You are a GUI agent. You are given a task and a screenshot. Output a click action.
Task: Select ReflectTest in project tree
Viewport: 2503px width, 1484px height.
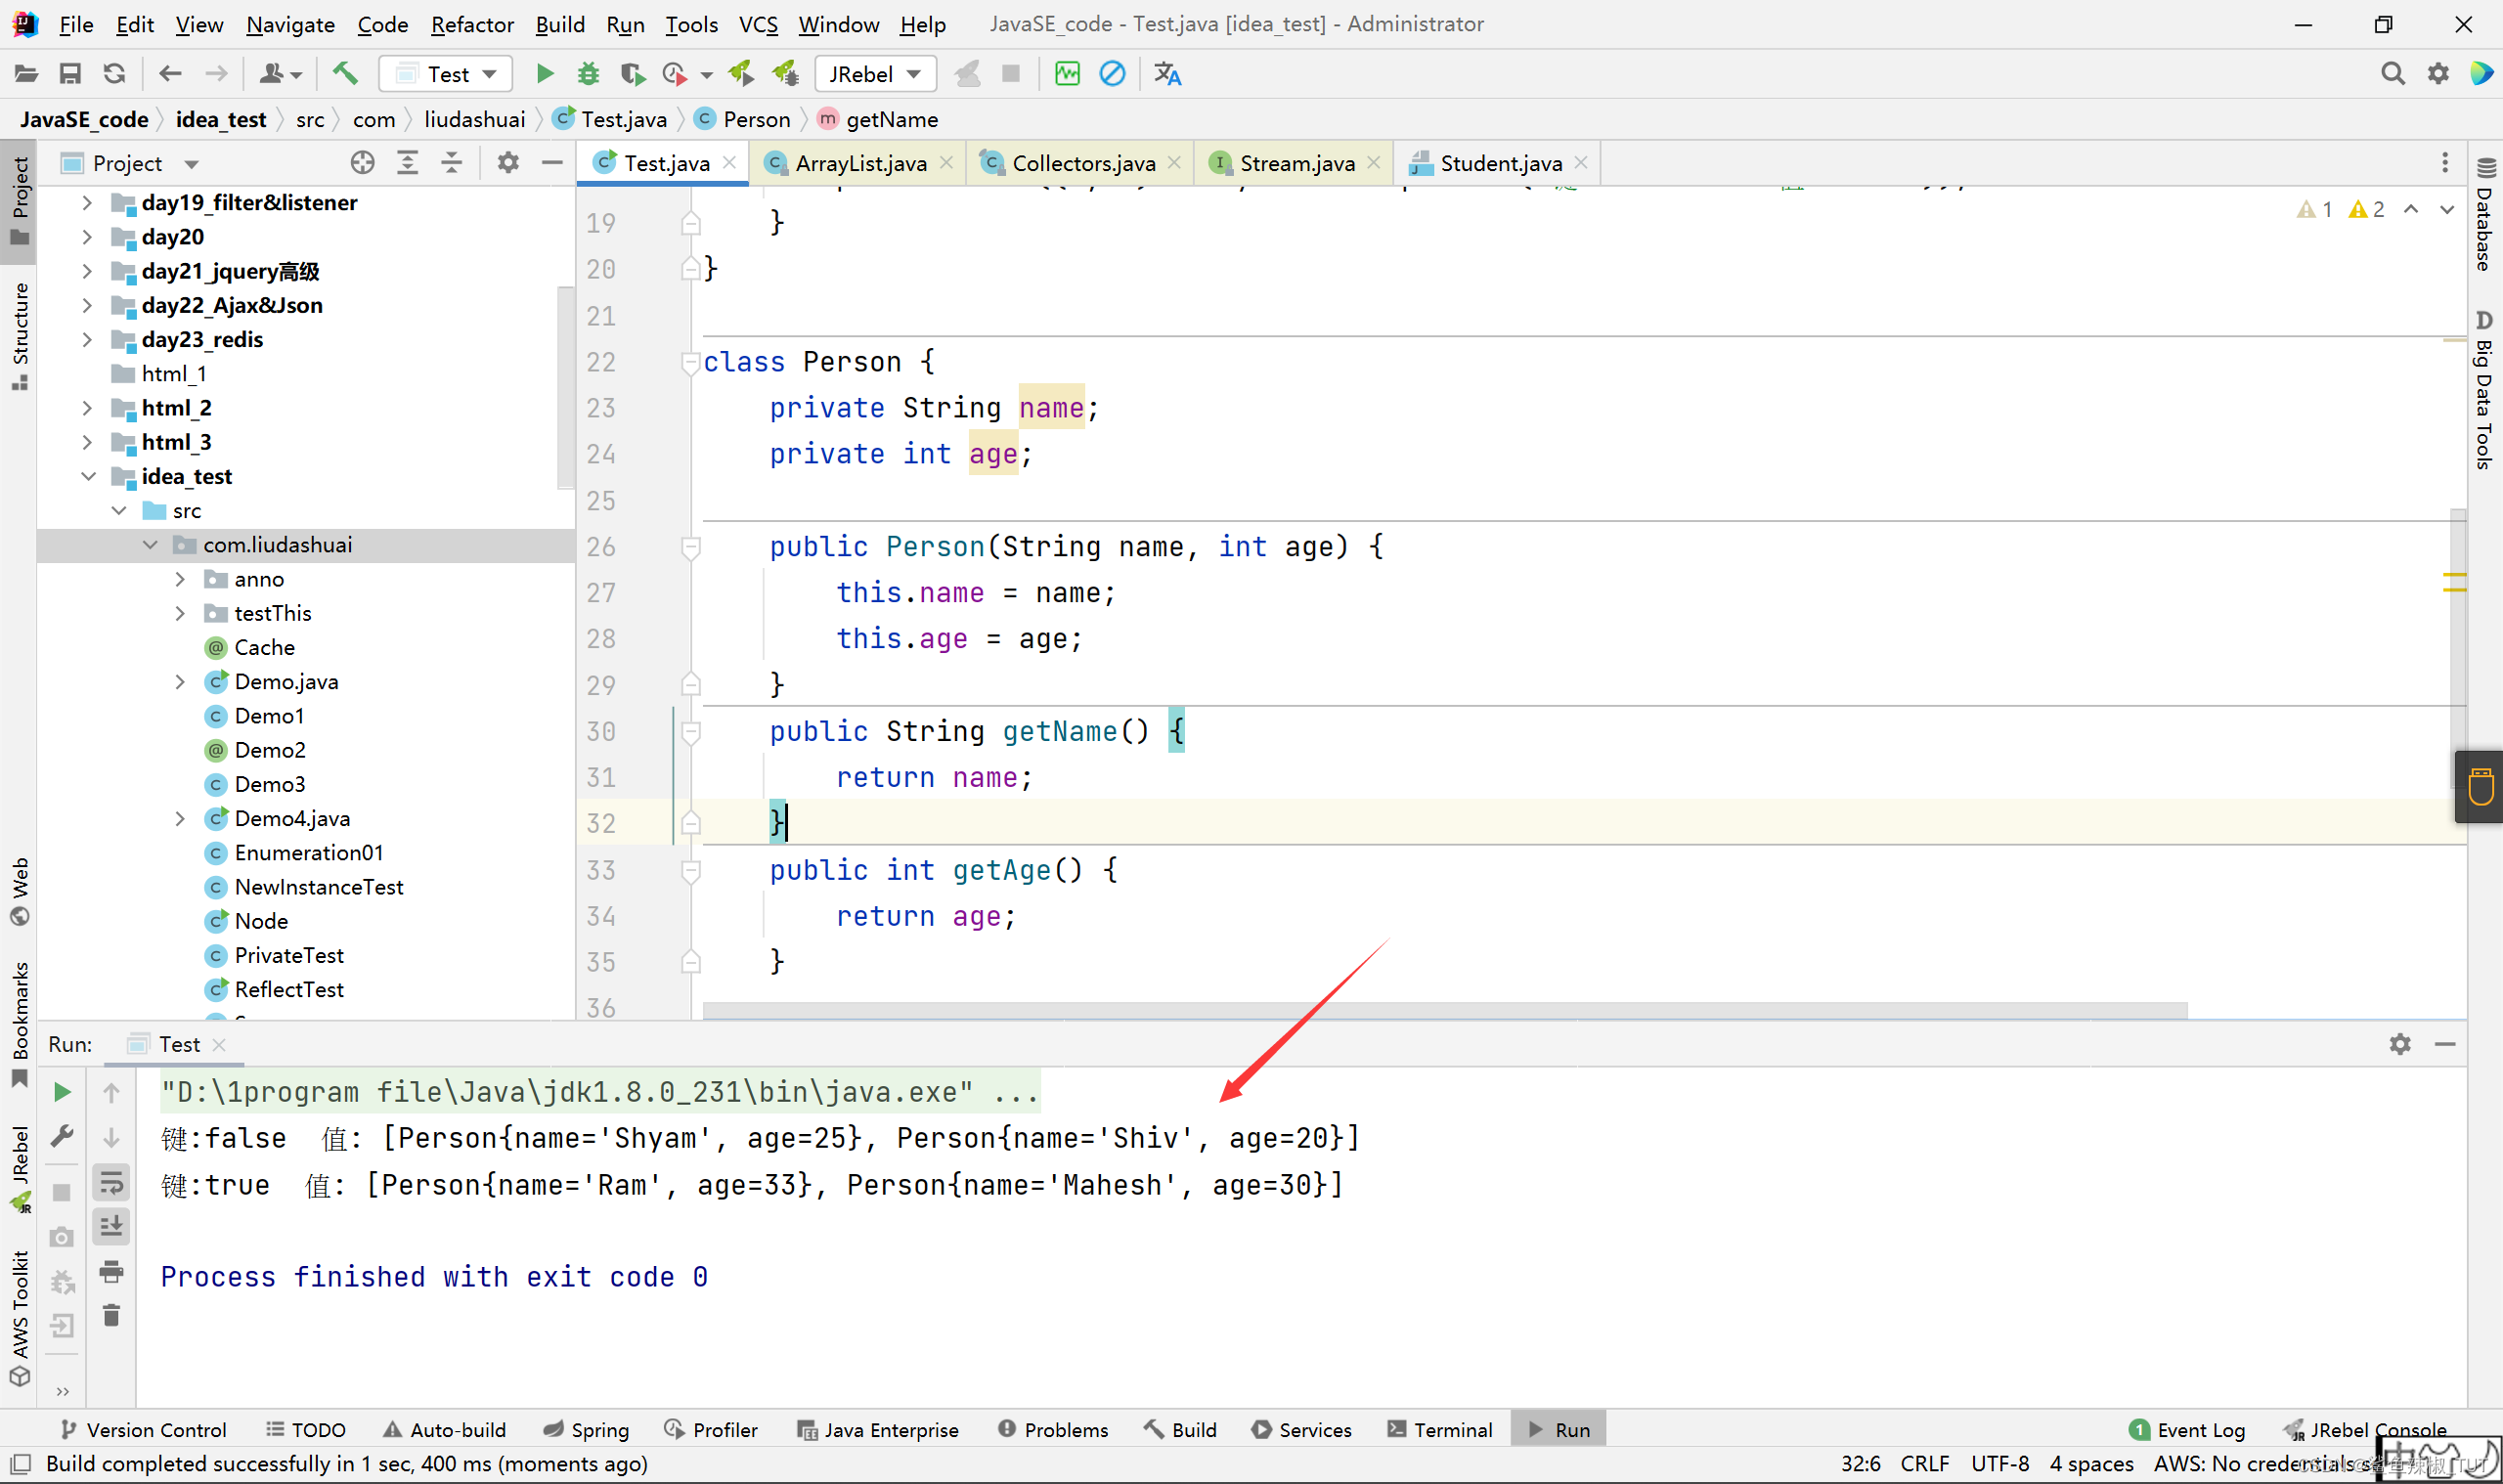tap(288, 990)
